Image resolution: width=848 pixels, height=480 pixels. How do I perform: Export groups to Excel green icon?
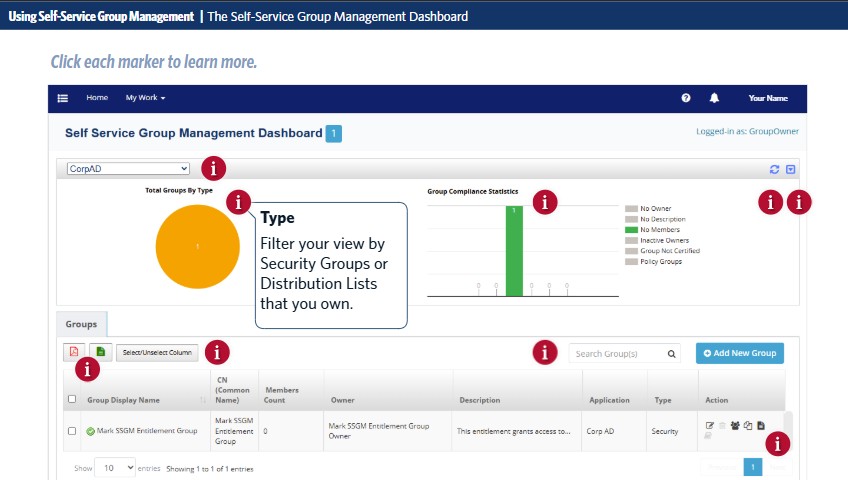click(x=101, y=352)
